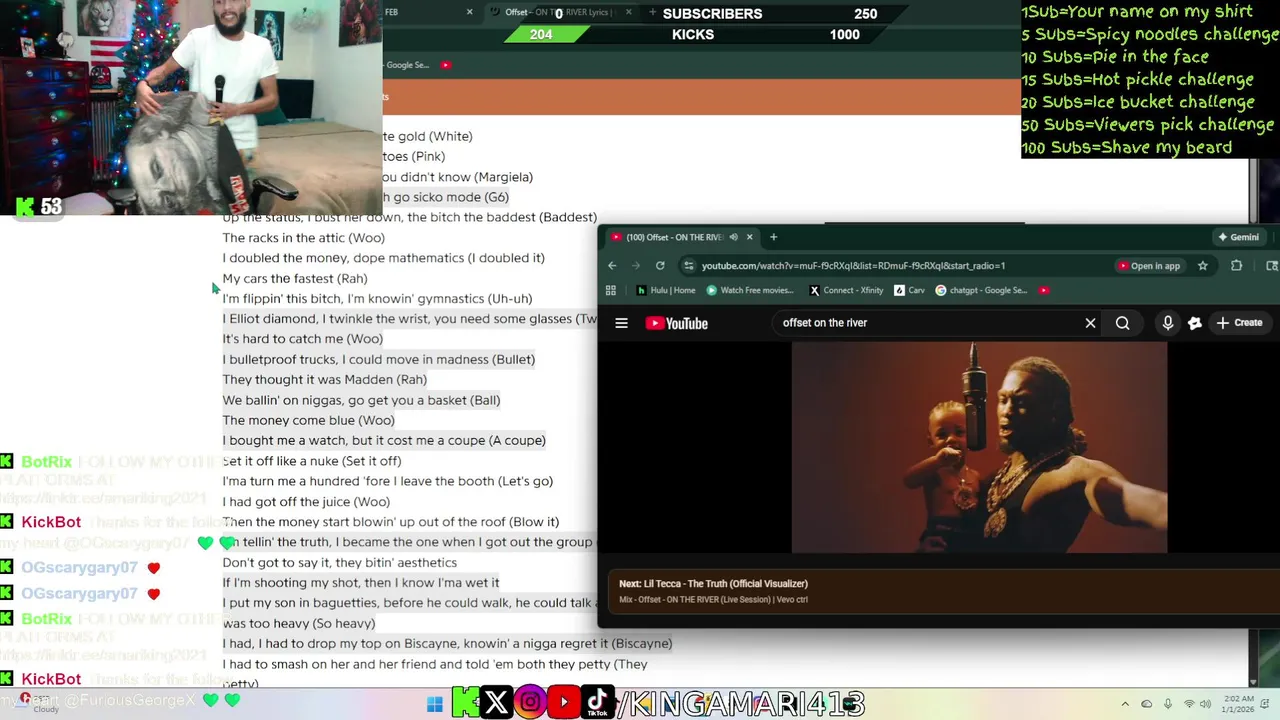The image size is (1280, 720).
Task: Click lyric 'My cars the fastest (Rah)'
Action: [x=295, y=279]
